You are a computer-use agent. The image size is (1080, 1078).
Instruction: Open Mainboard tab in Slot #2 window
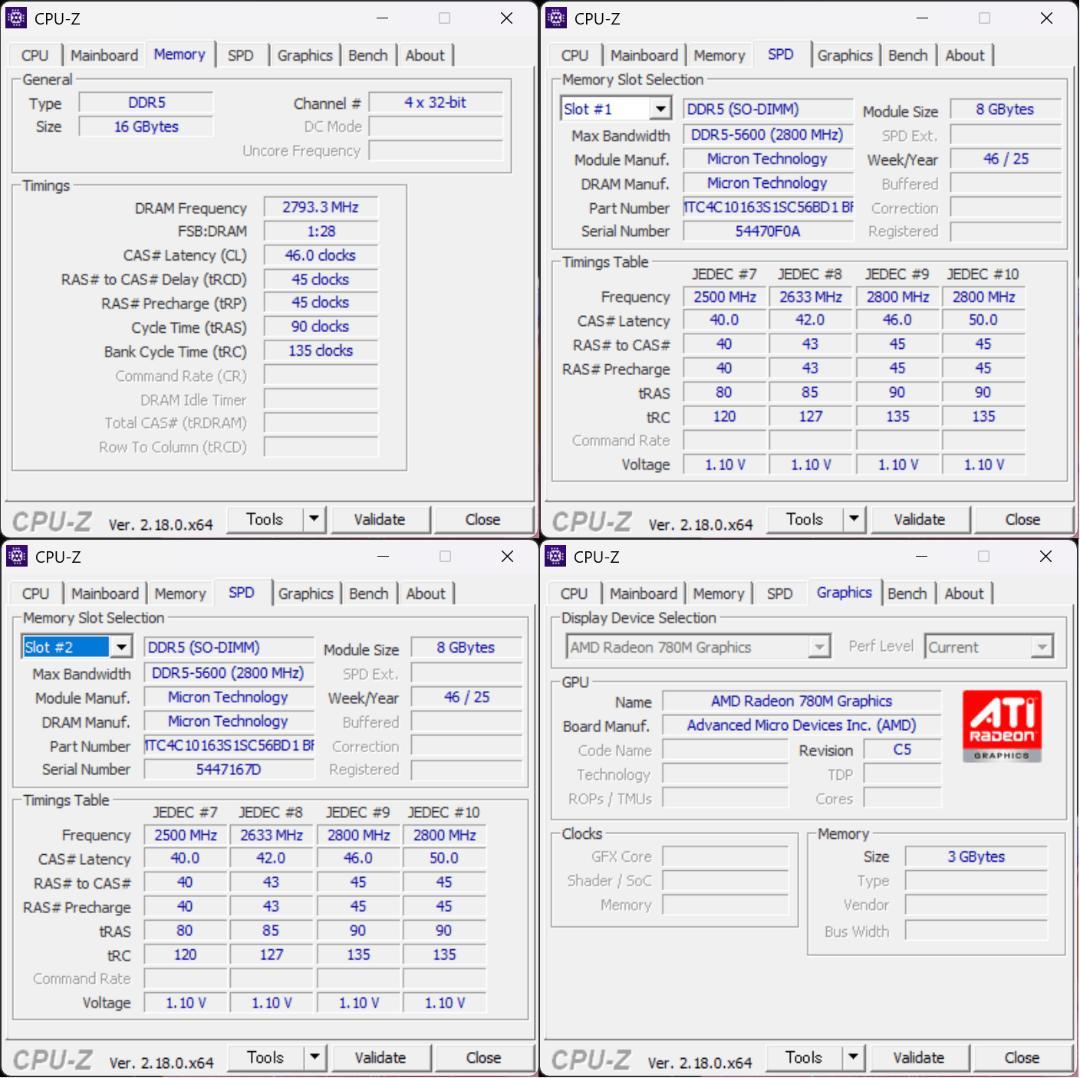105,593
